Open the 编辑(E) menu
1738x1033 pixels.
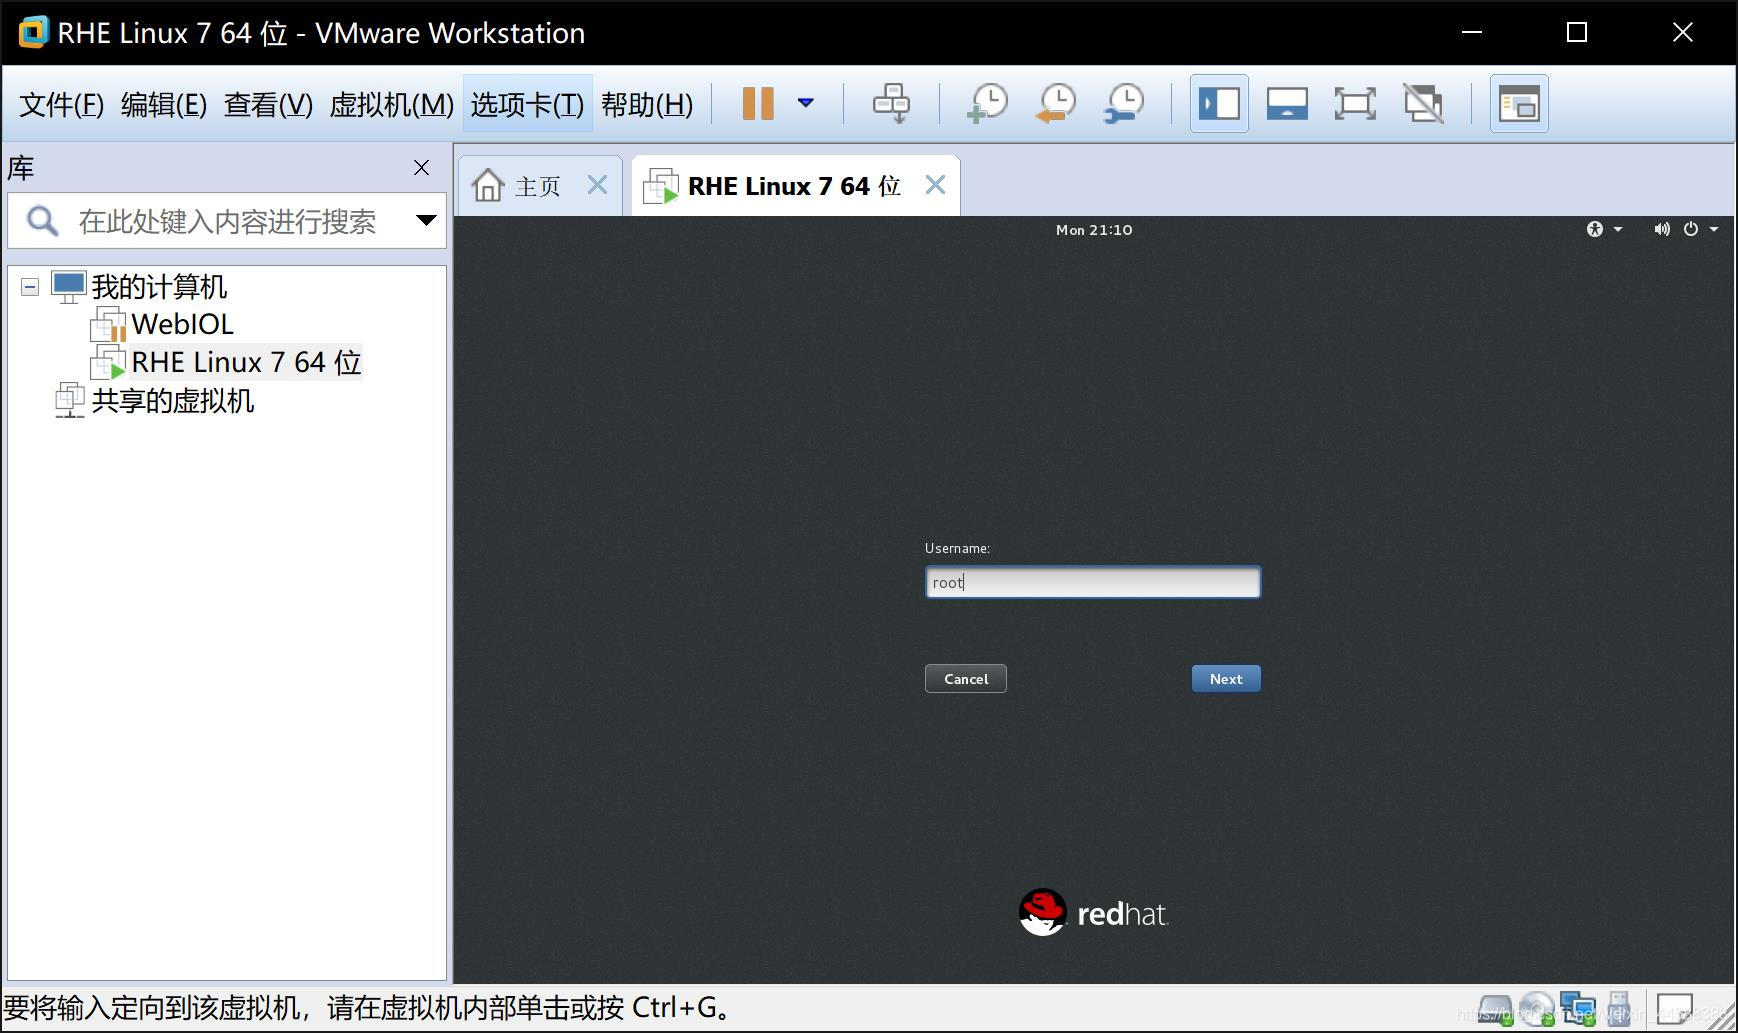pos(164,104)
